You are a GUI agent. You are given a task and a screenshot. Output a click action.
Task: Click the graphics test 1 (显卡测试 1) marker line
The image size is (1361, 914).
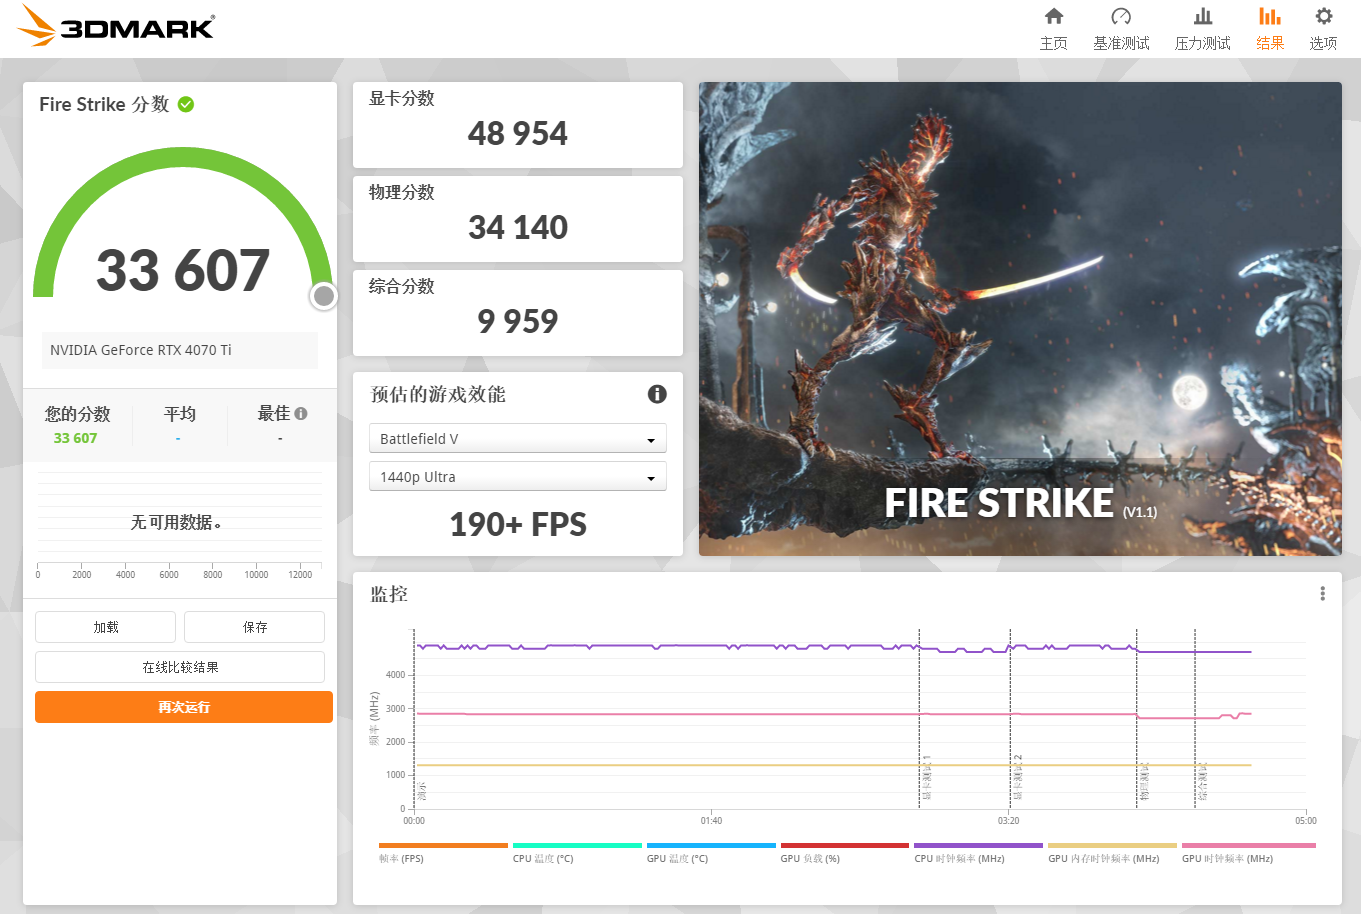919,718
